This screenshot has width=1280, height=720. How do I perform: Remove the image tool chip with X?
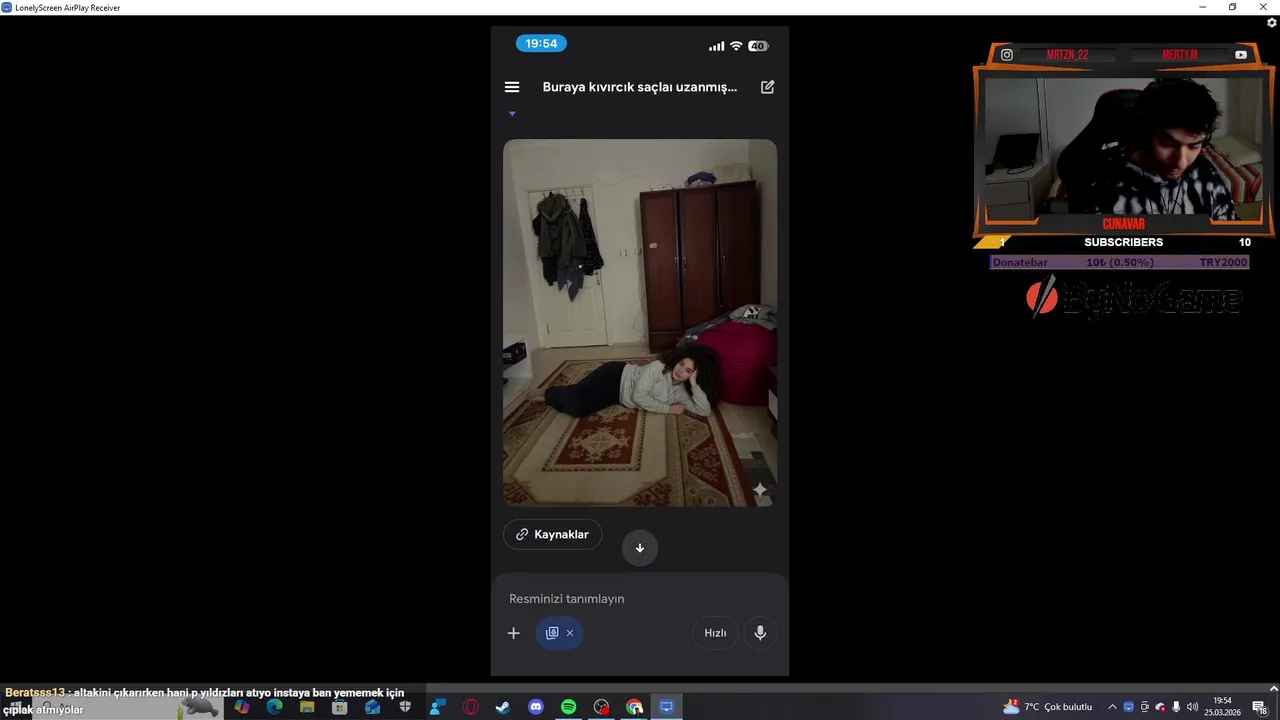pyautogui.click(x=570, y=633)
